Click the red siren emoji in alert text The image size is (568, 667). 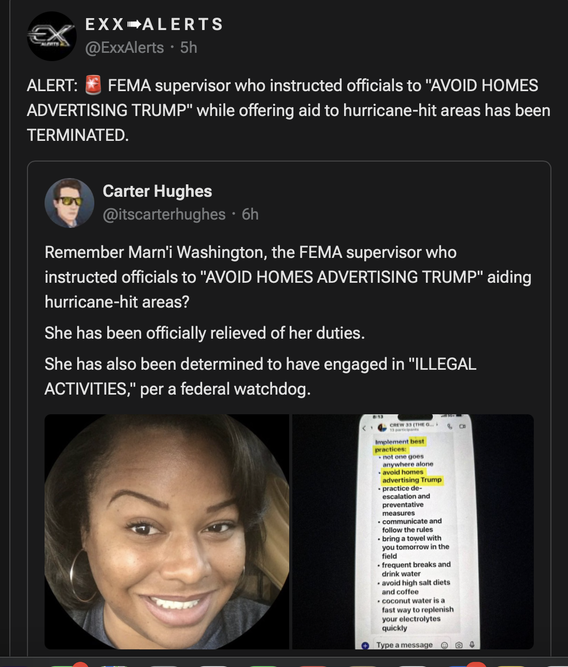93,85
